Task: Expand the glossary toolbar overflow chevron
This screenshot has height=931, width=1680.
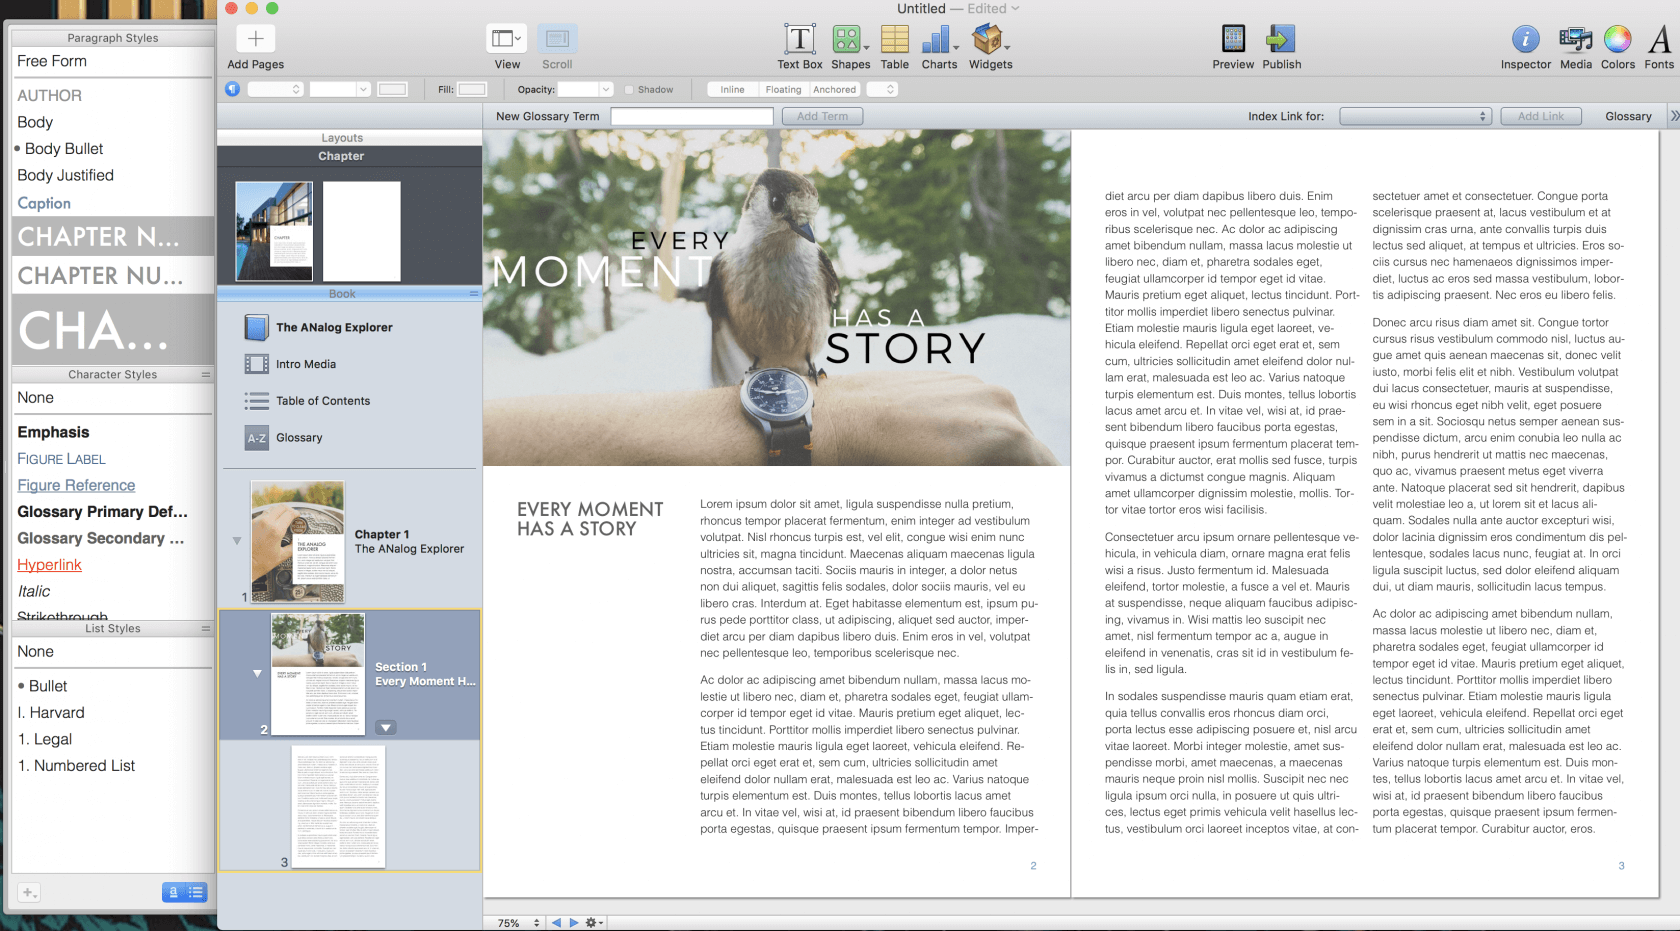Action: coord(1674,116)
